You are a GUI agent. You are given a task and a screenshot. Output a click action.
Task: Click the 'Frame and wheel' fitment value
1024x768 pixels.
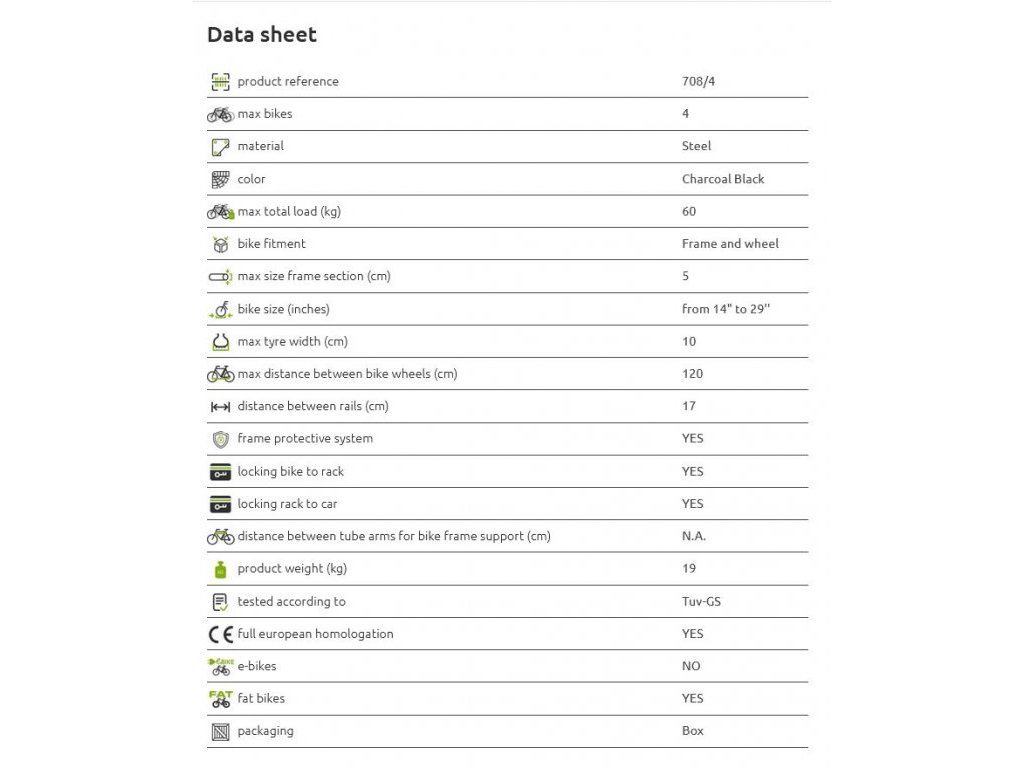pyautogui.click(x=730, y=244)
